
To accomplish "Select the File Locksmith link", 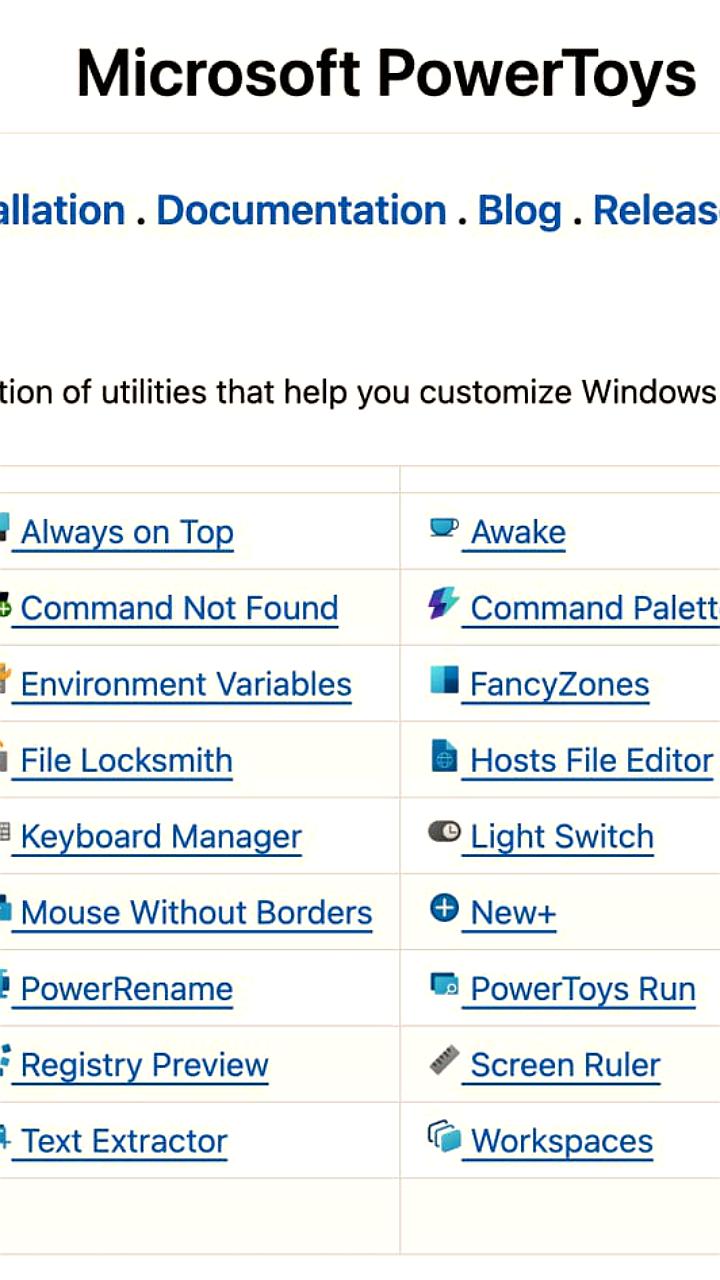I will click(126, 761).
